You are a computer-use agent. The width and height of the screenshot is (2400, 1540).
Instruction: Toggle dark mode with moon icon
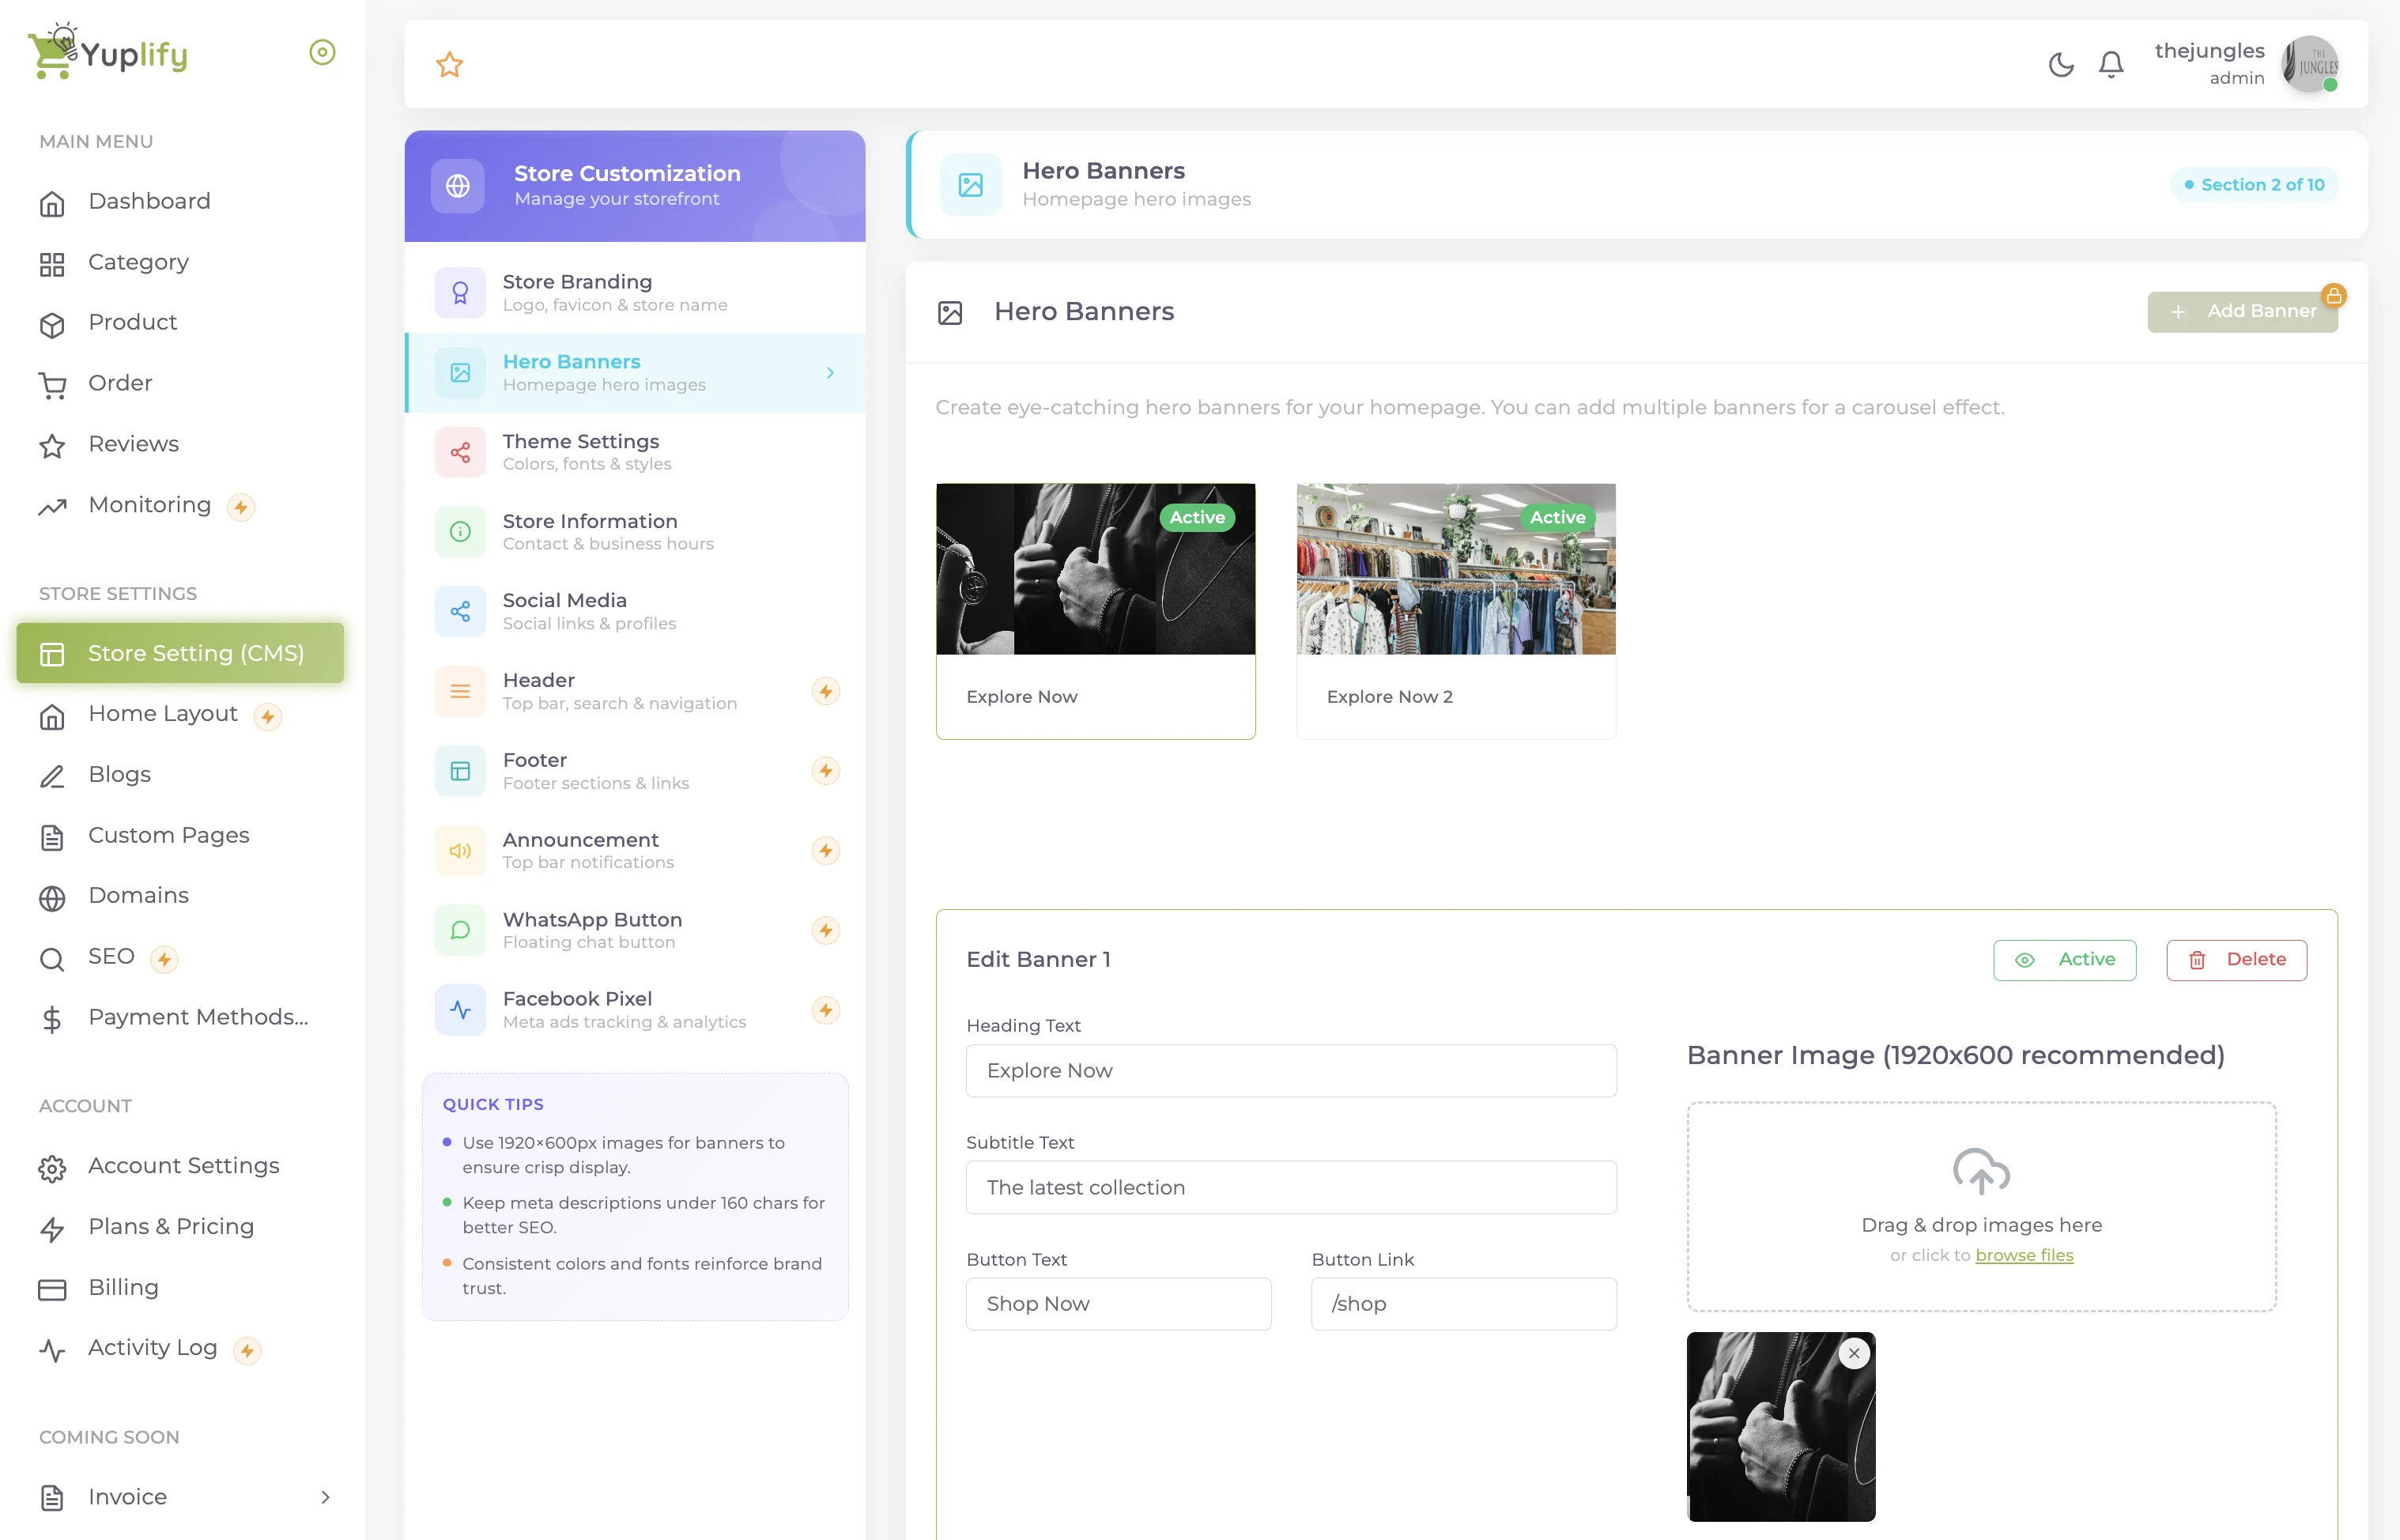click(2061, 65)
